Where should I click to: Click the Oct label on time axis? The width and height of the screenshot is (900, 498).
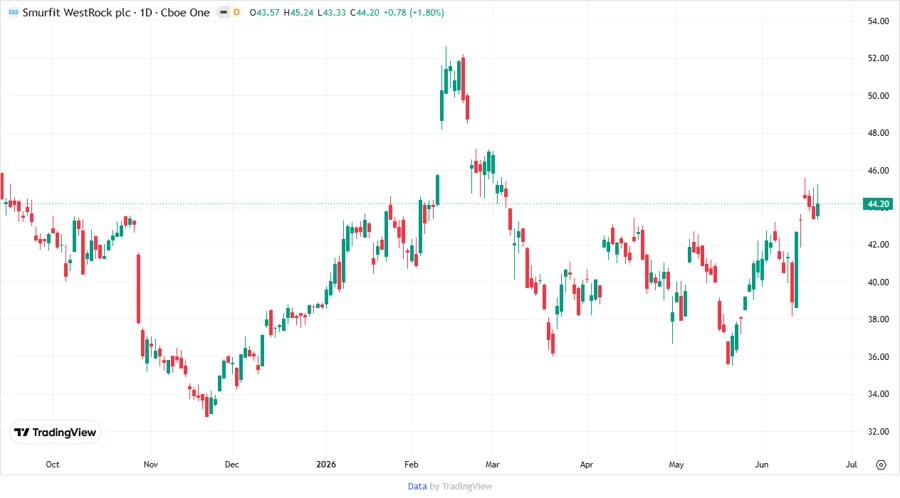click(x=52, y=464)
